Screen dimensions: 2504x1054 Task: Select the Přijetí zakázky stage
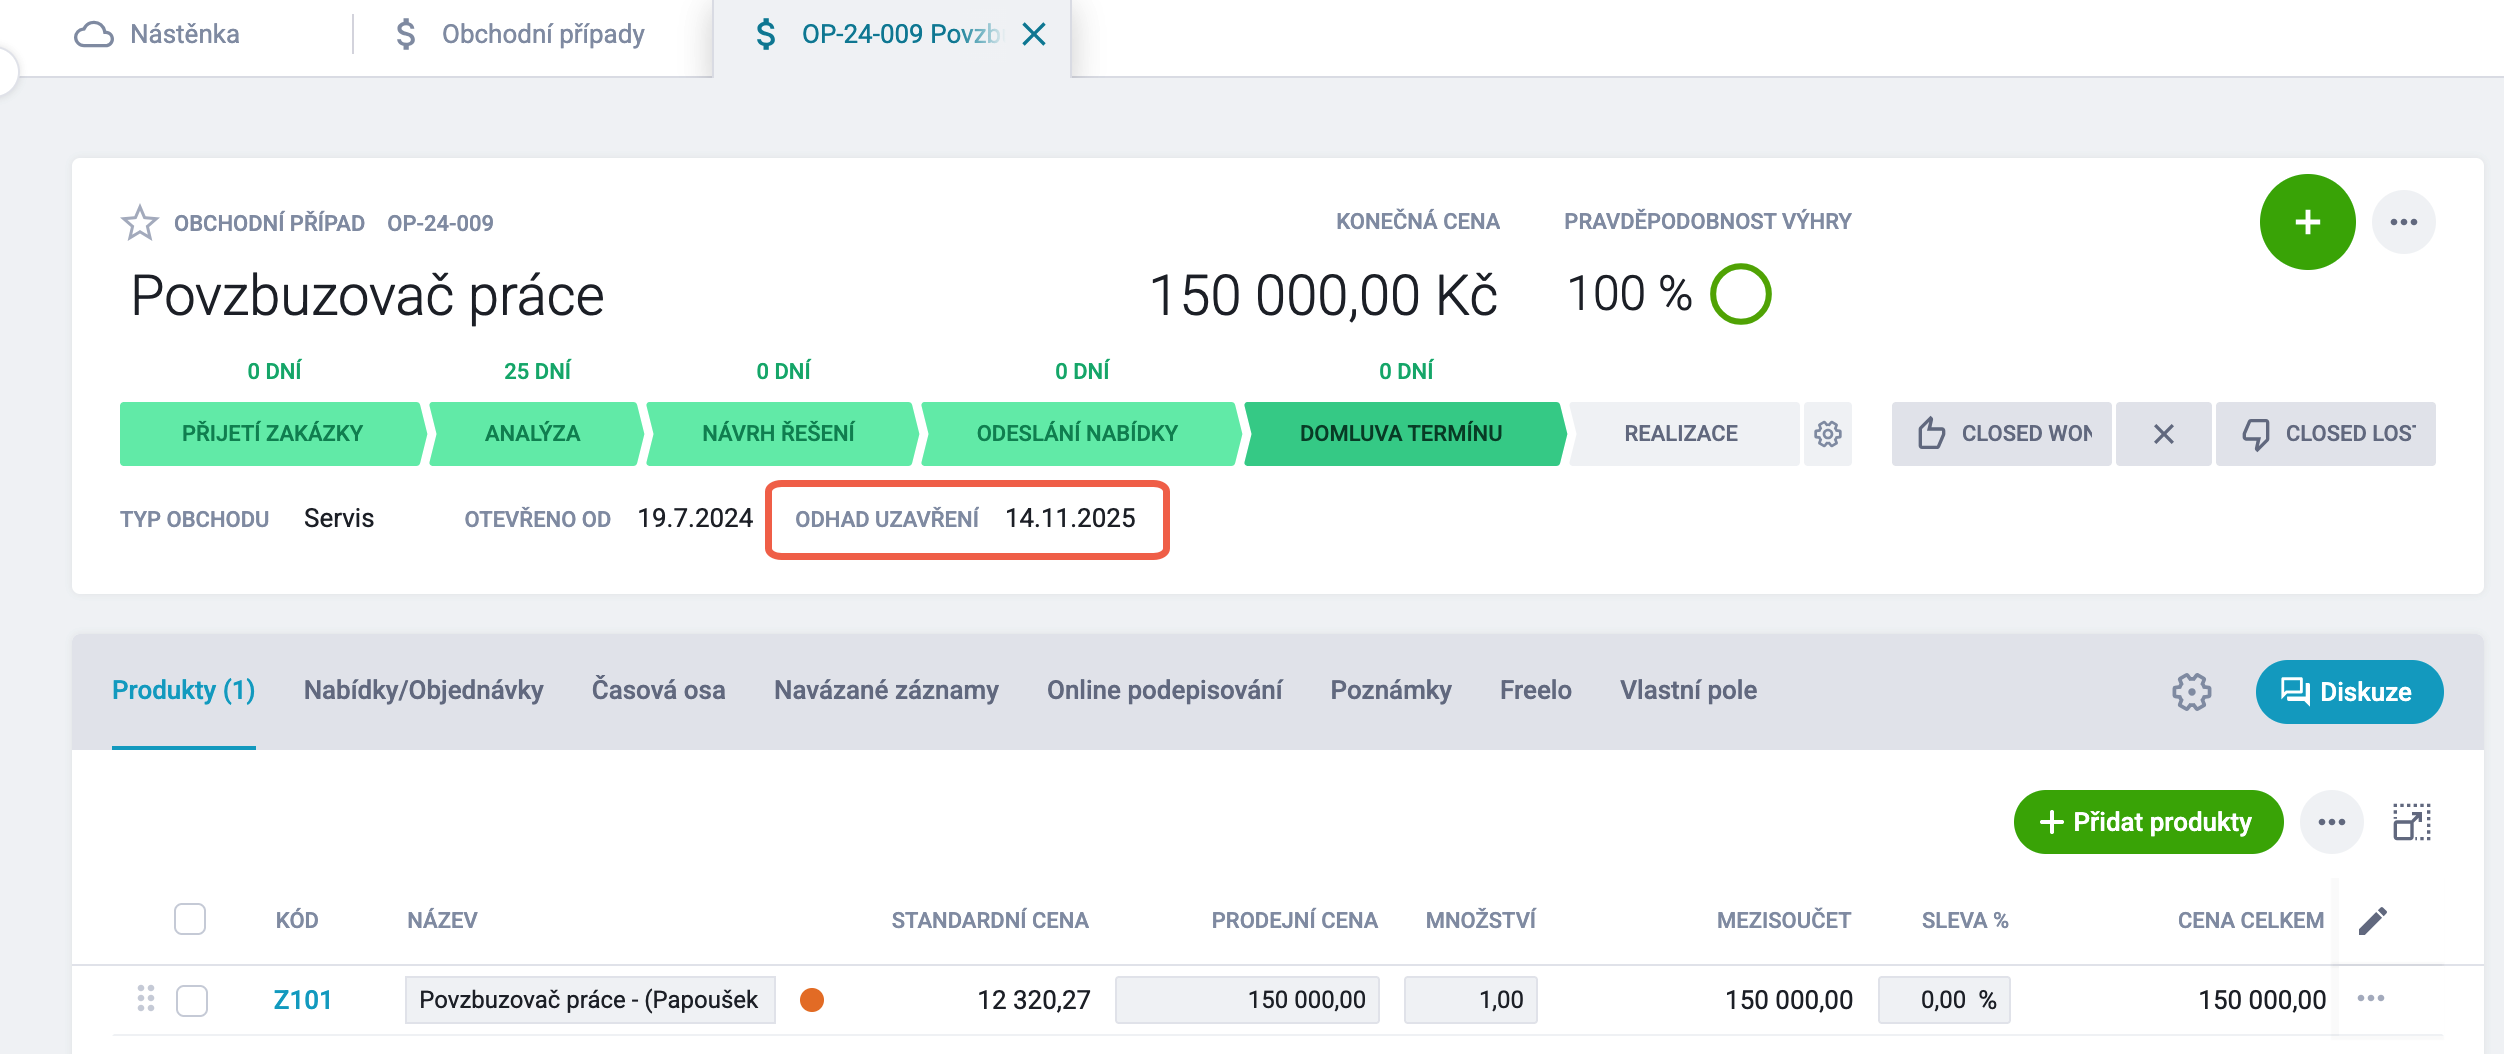click(x=272, y=434)
